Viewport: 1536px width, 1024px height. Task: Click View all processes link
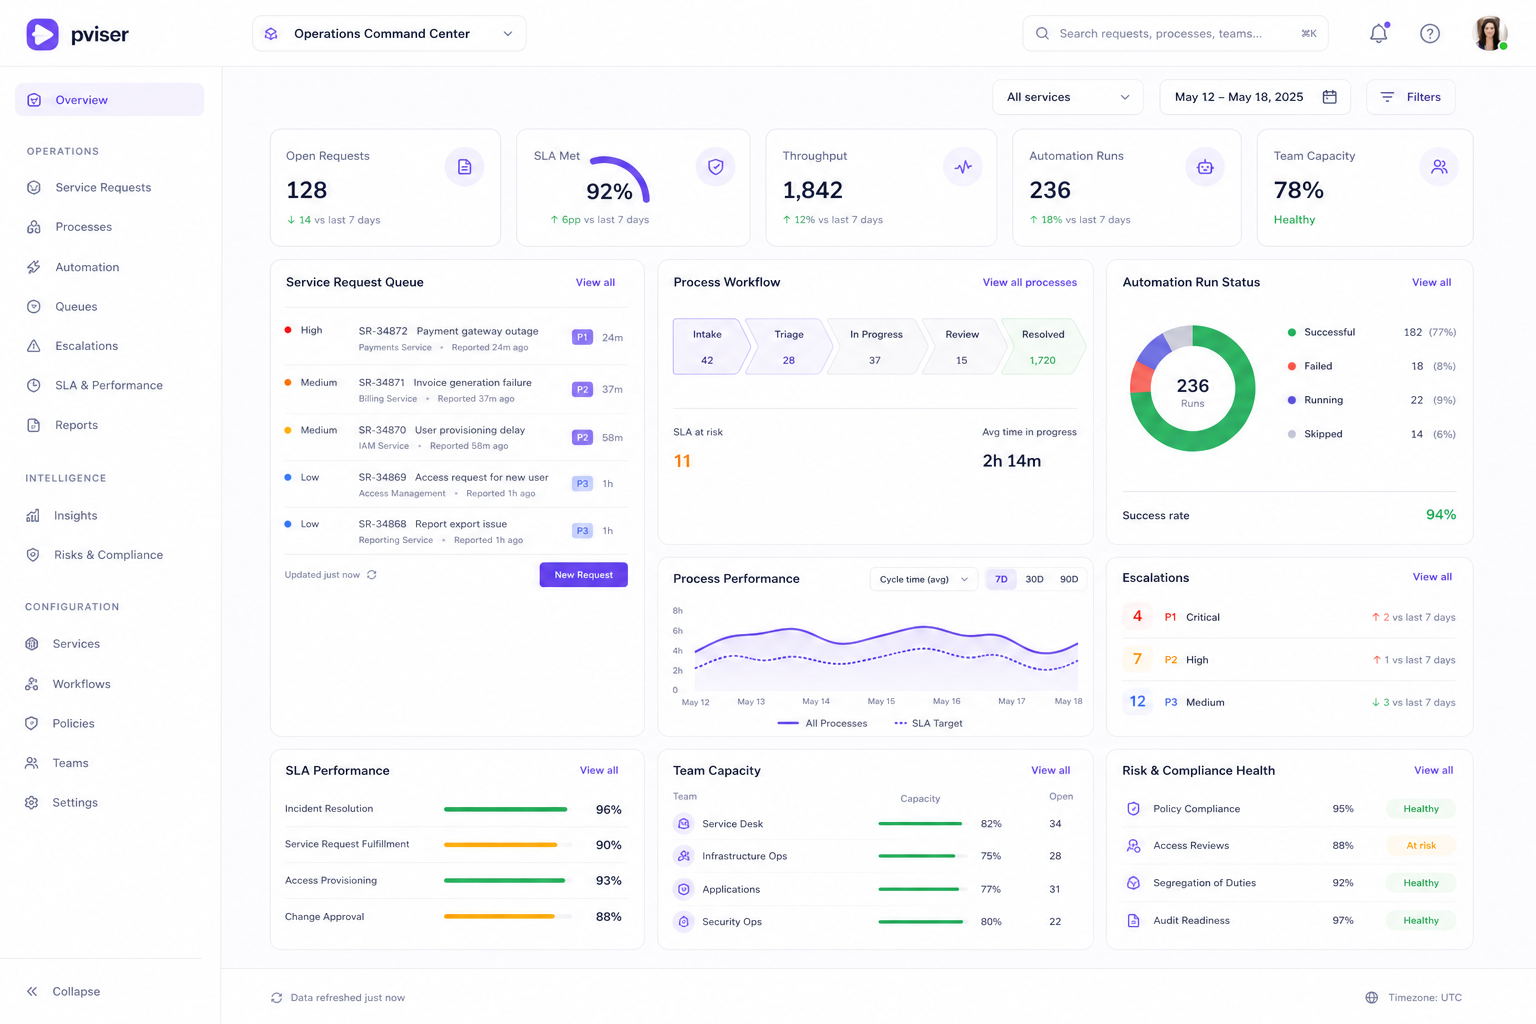click(1030, 283)
